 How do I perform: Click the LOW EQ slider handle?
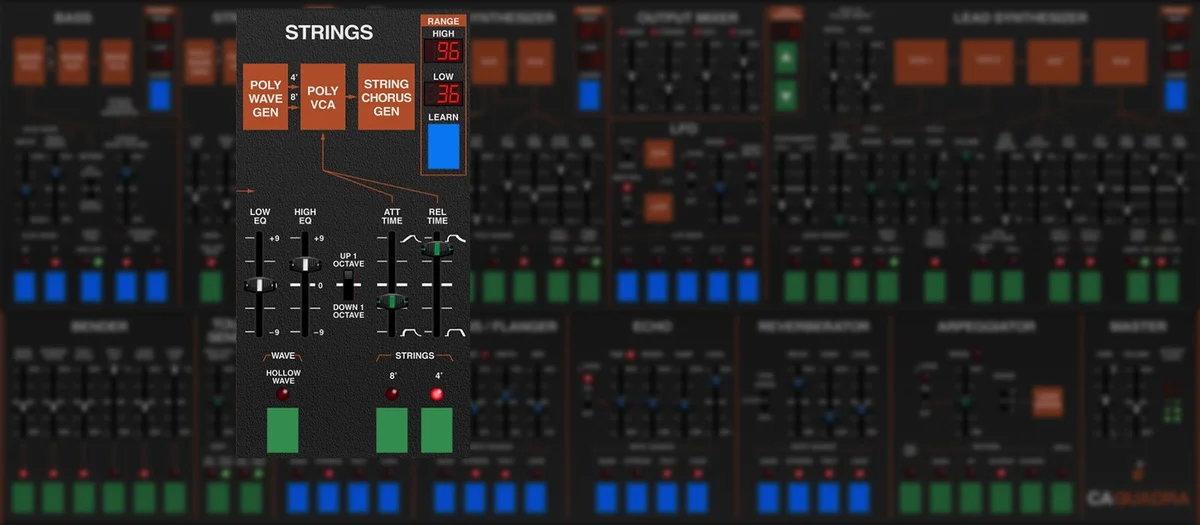[259, 286]
